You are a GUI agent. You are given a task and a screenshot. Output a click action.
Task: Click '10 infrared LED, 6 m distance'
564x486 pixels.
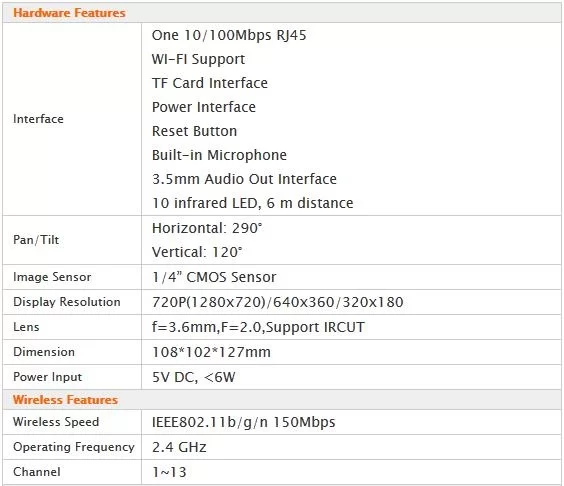tap(253, 203)
